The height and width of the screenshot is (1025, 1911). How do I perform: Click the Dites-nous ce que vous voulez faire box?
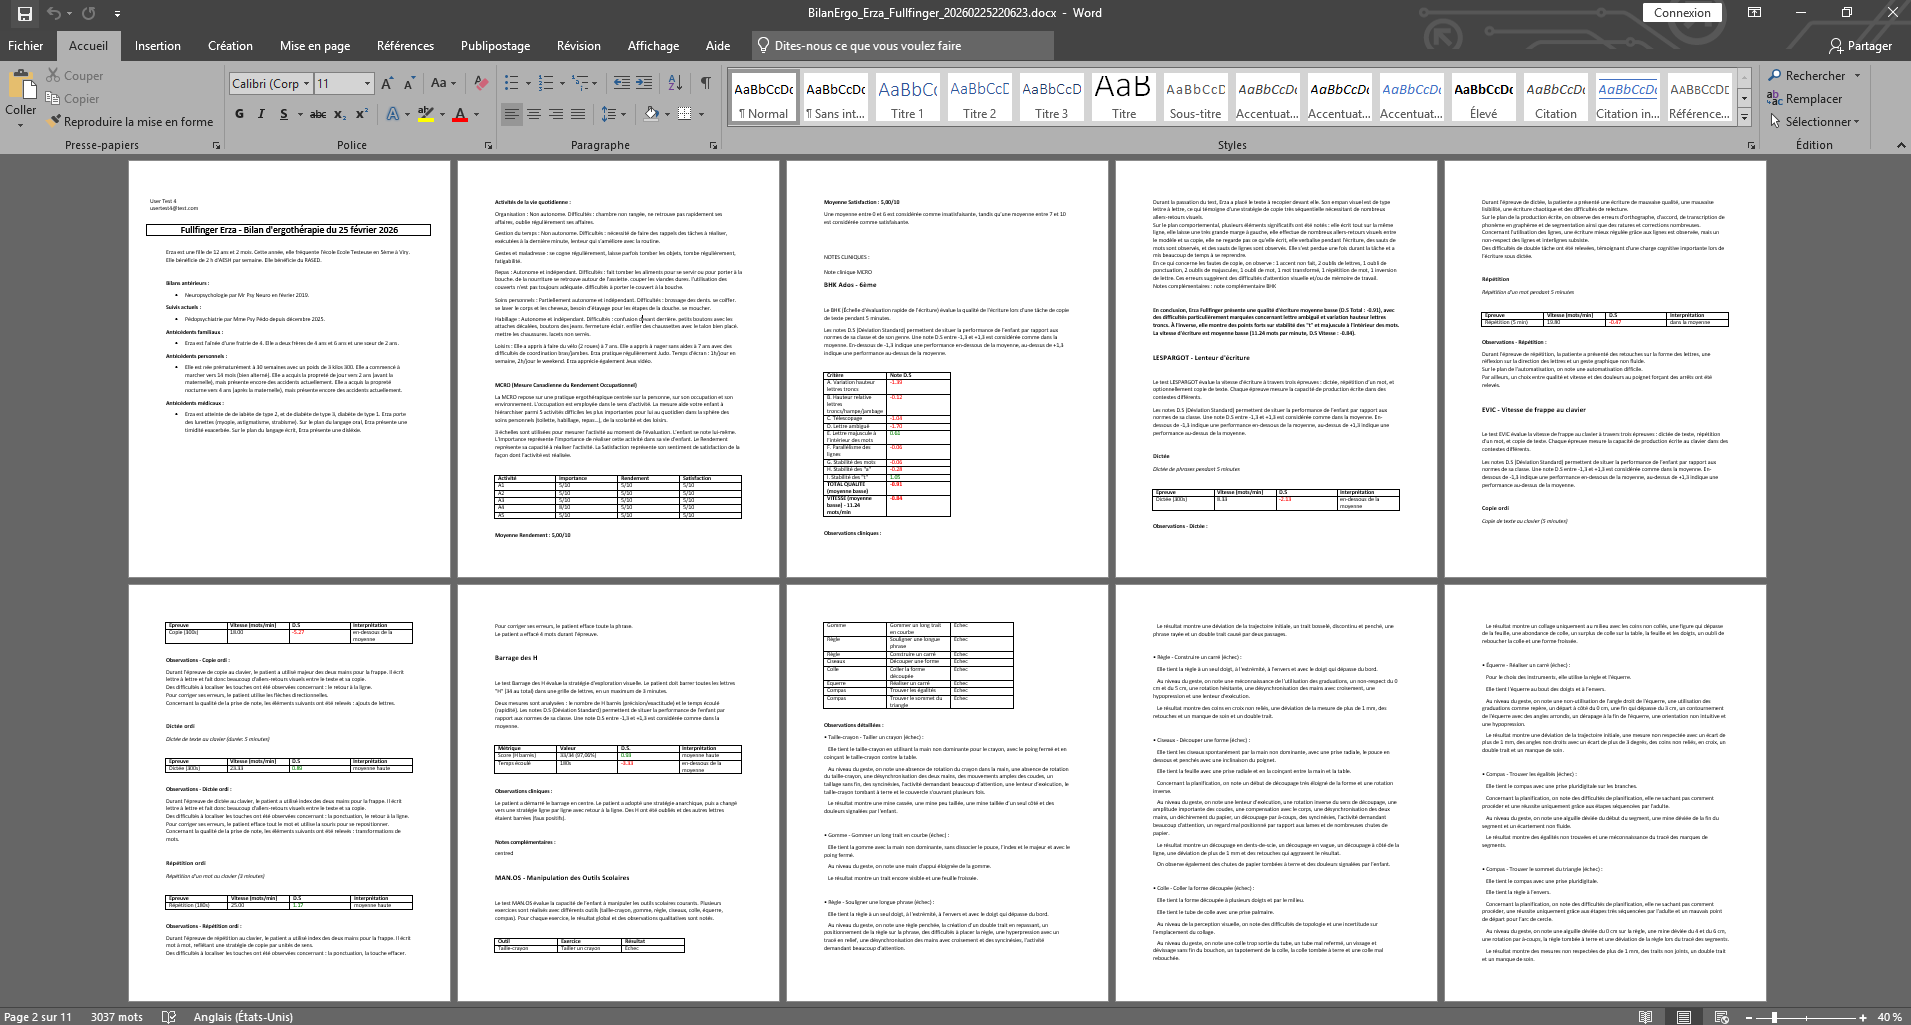click(x=903, y=46)
